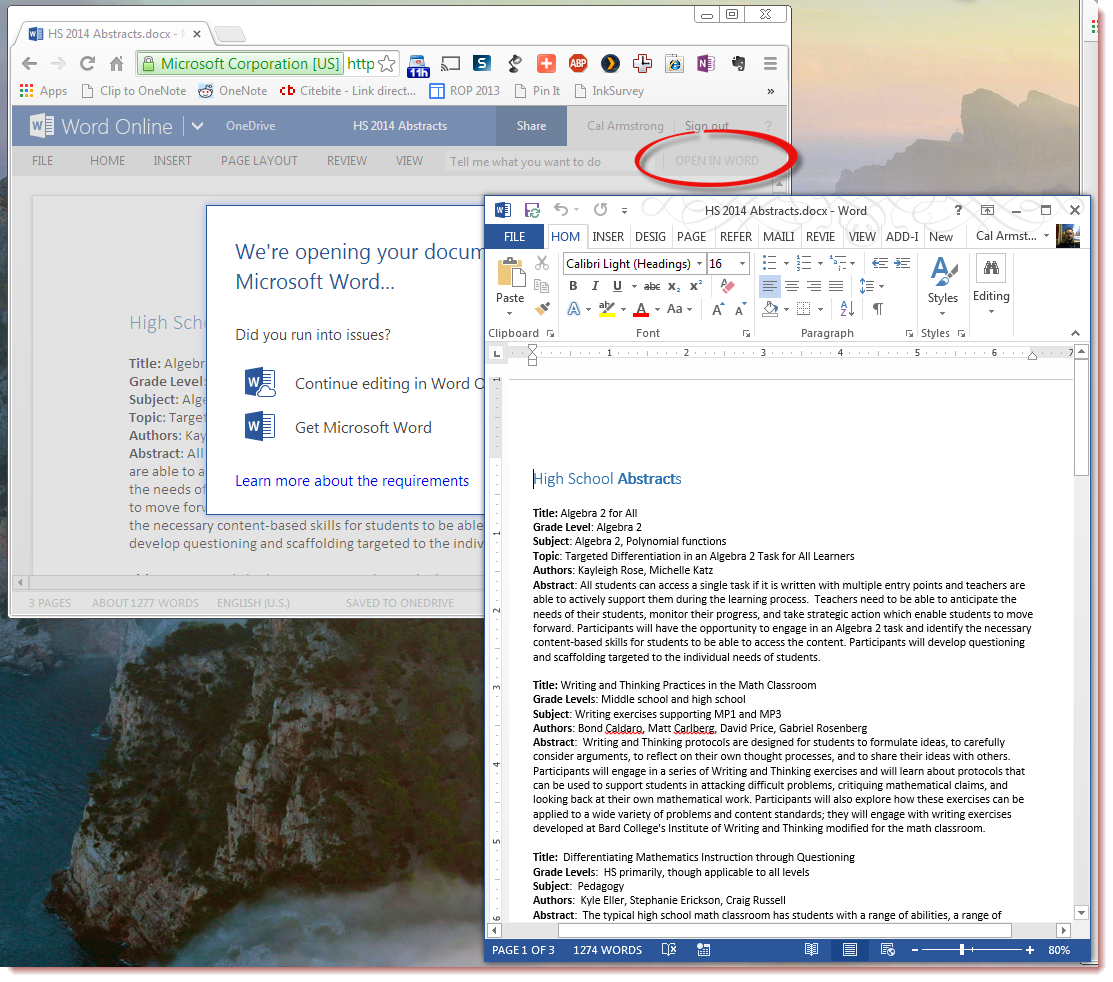This screenshot has height=982, width=1113.
Task: Toggle Underline formatting in Word ribbon
Action: pyautogui.click(x=617, y=286)
